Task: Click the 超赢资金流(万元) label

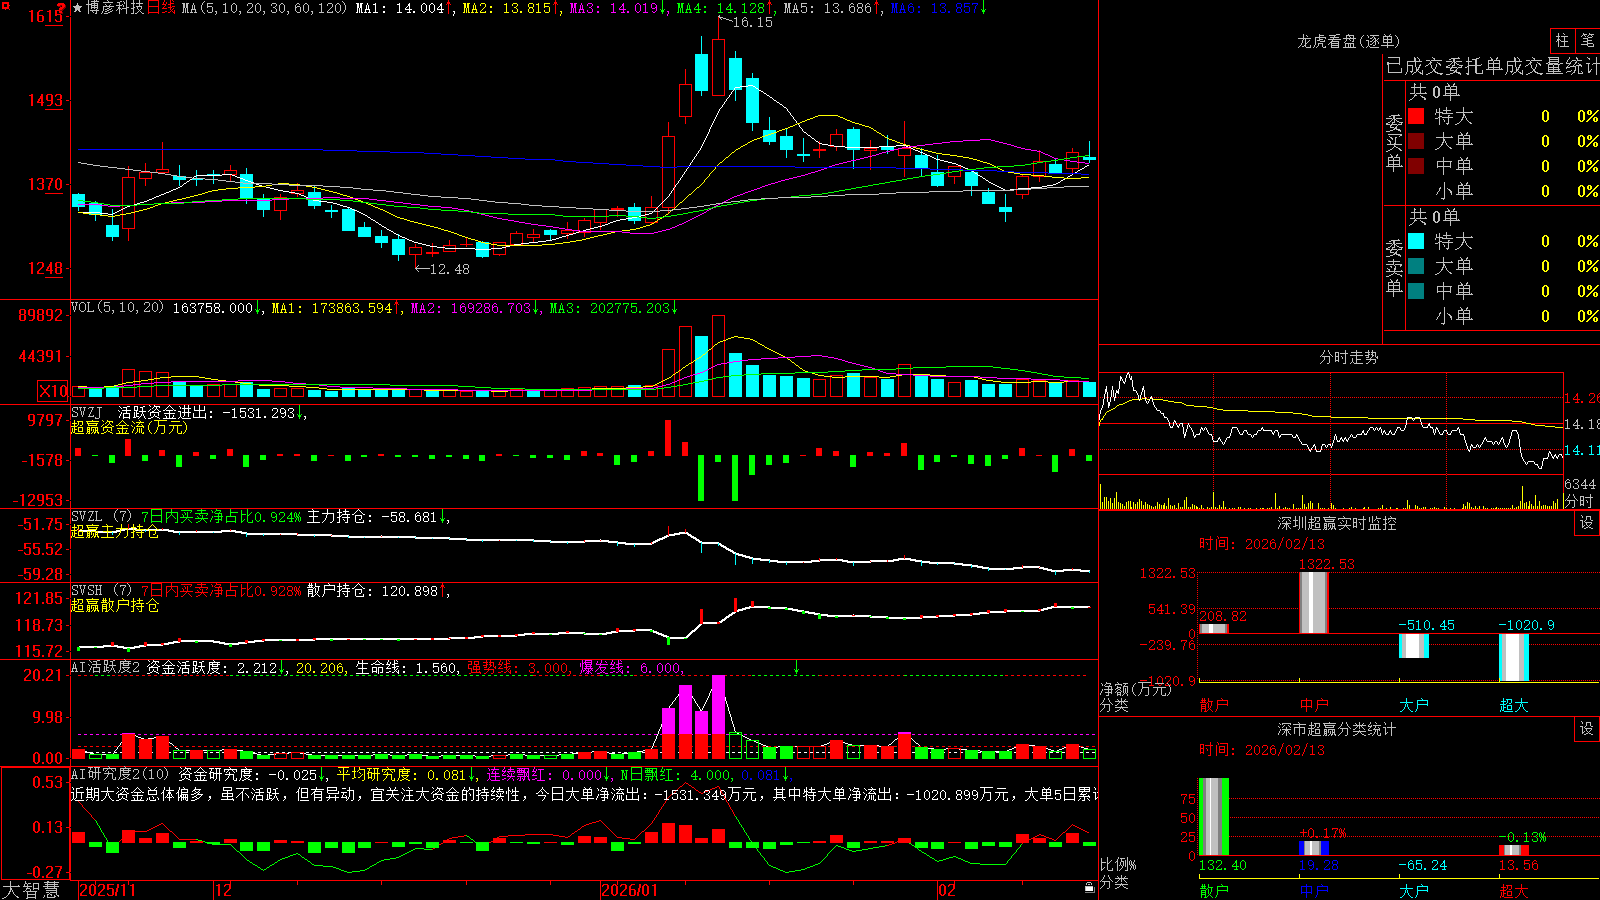Action: point(129,427)
